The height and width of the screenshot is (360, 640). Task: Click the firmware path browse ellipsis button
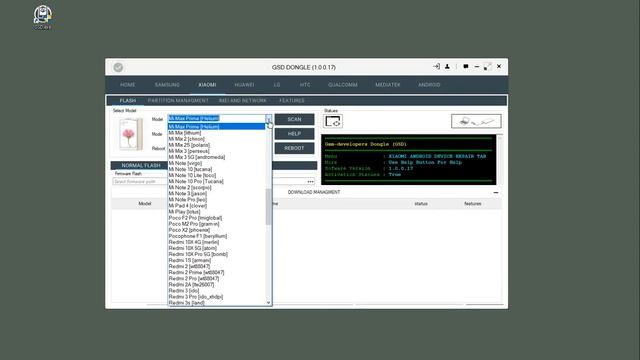pyautogui.click(x=311, y=182)
